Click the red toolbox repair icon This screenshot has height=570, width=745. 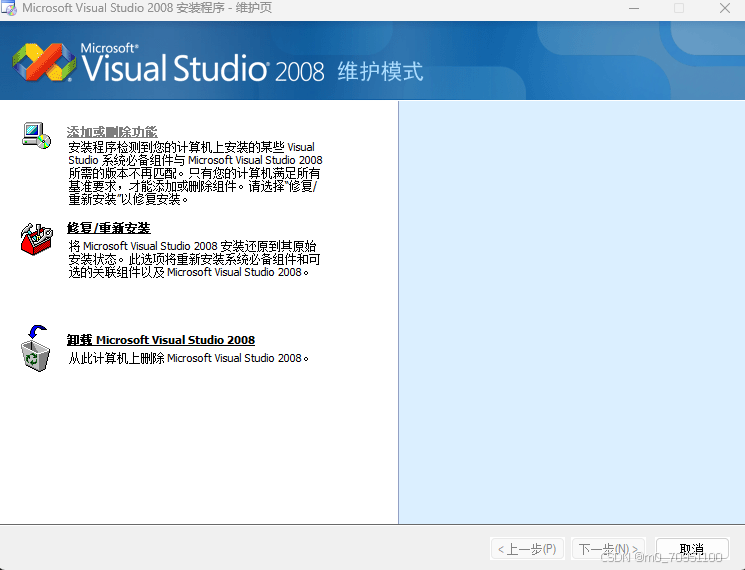point(36,239)
